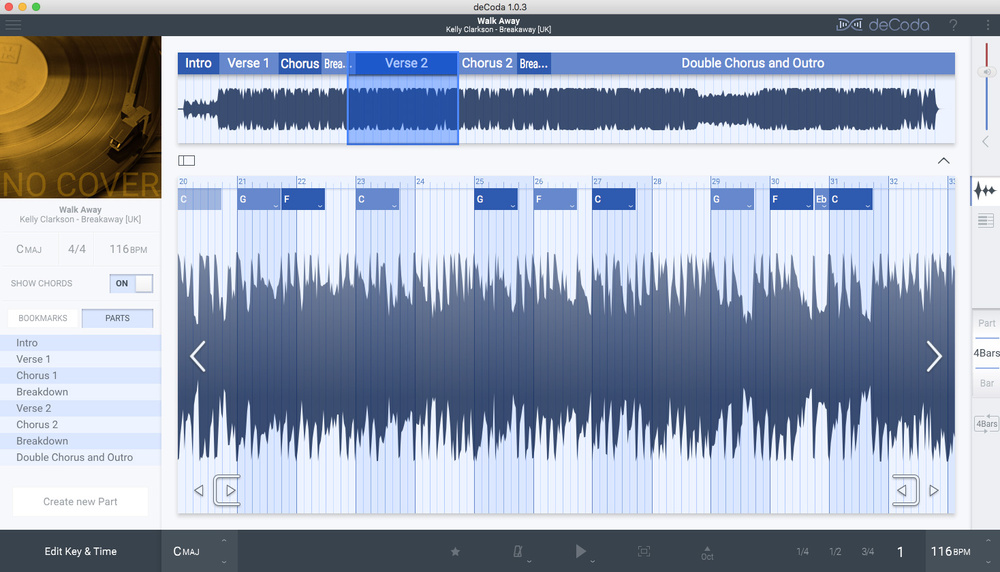Open dropdown on F chord at bar 22

pos(320,205)
